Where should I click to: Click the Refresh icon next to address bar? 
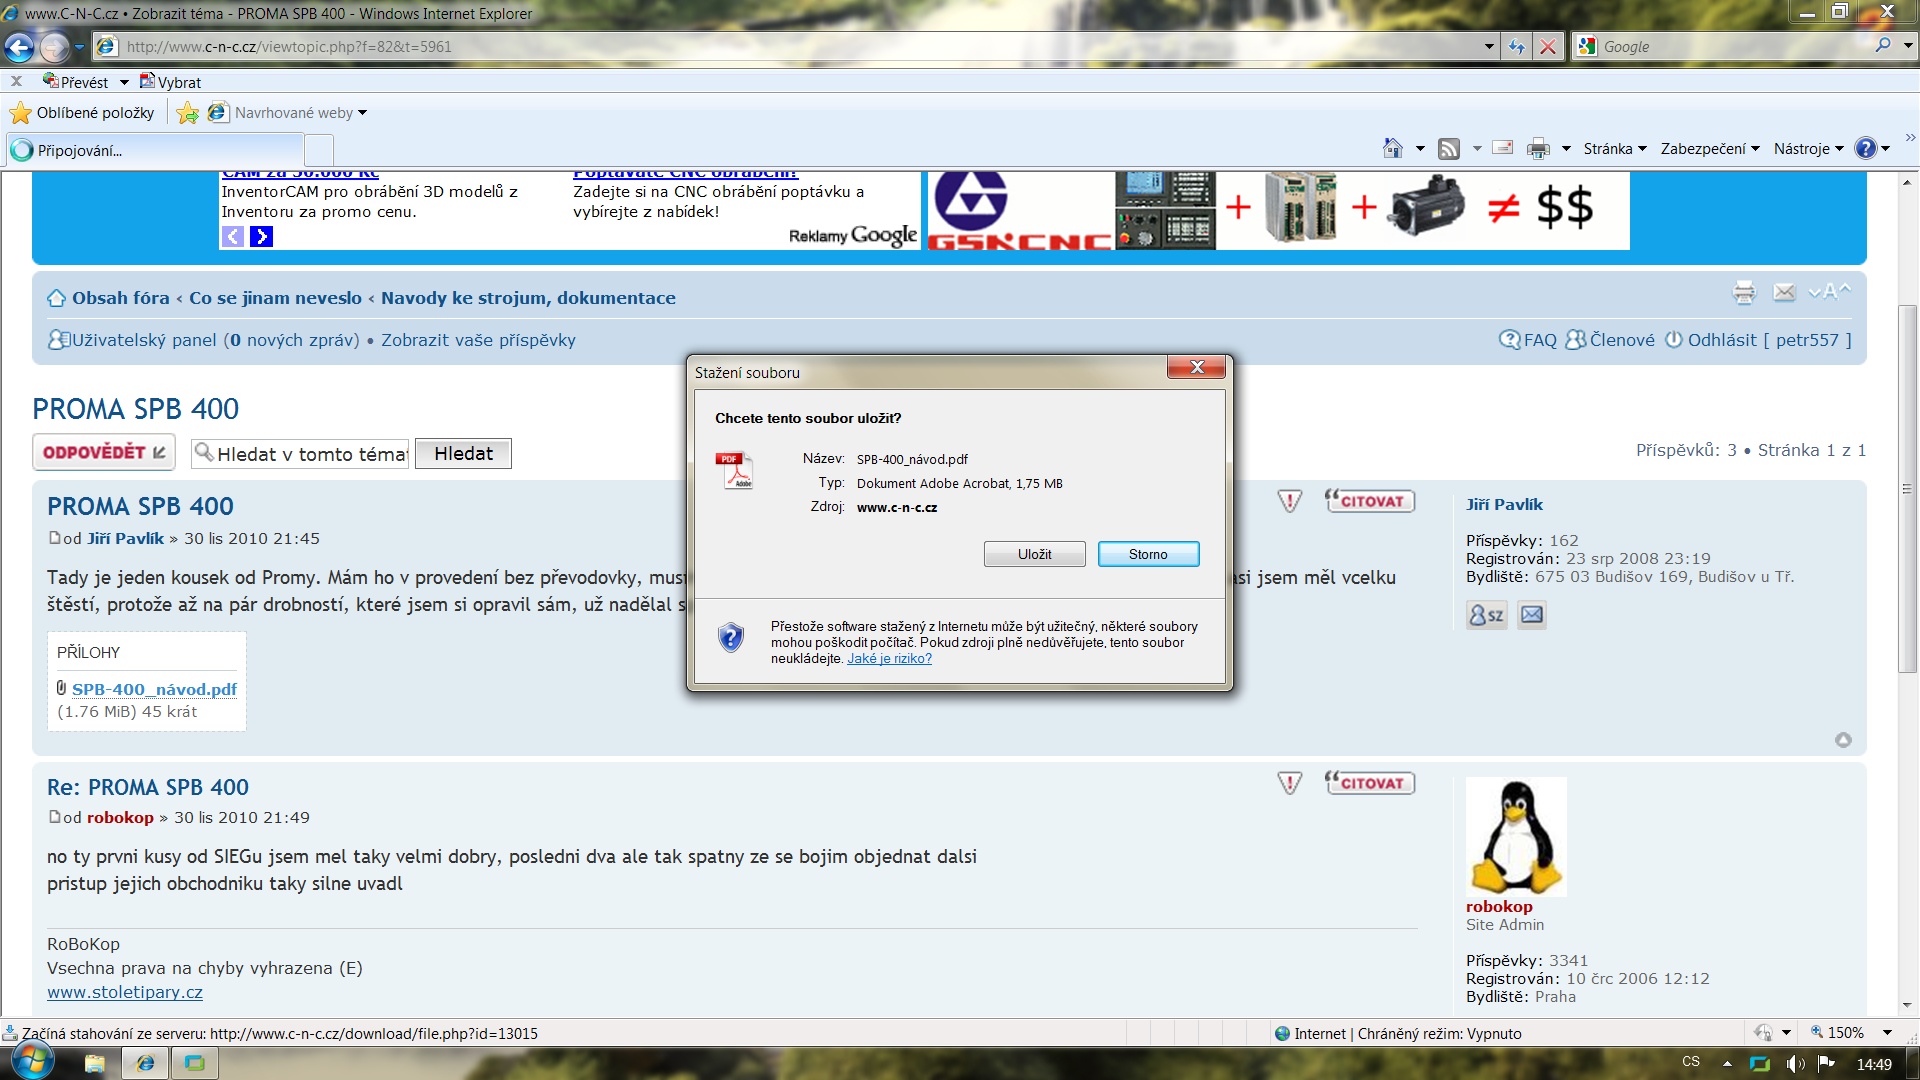pos(1517,47)
